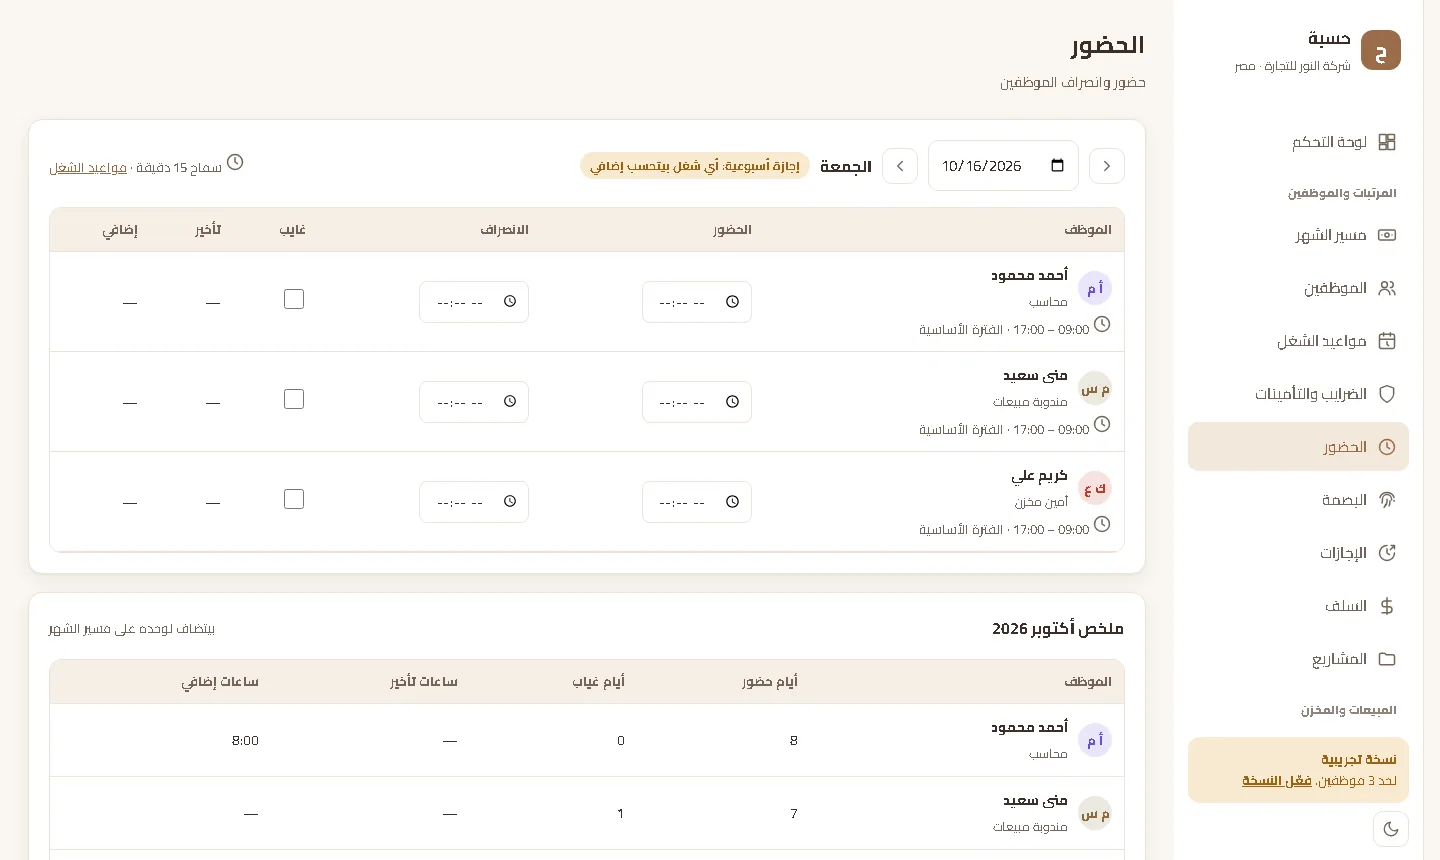This screenshot has height=860, width=1440.
Task: Toggle dark mode moon button
Action: 1391,829
